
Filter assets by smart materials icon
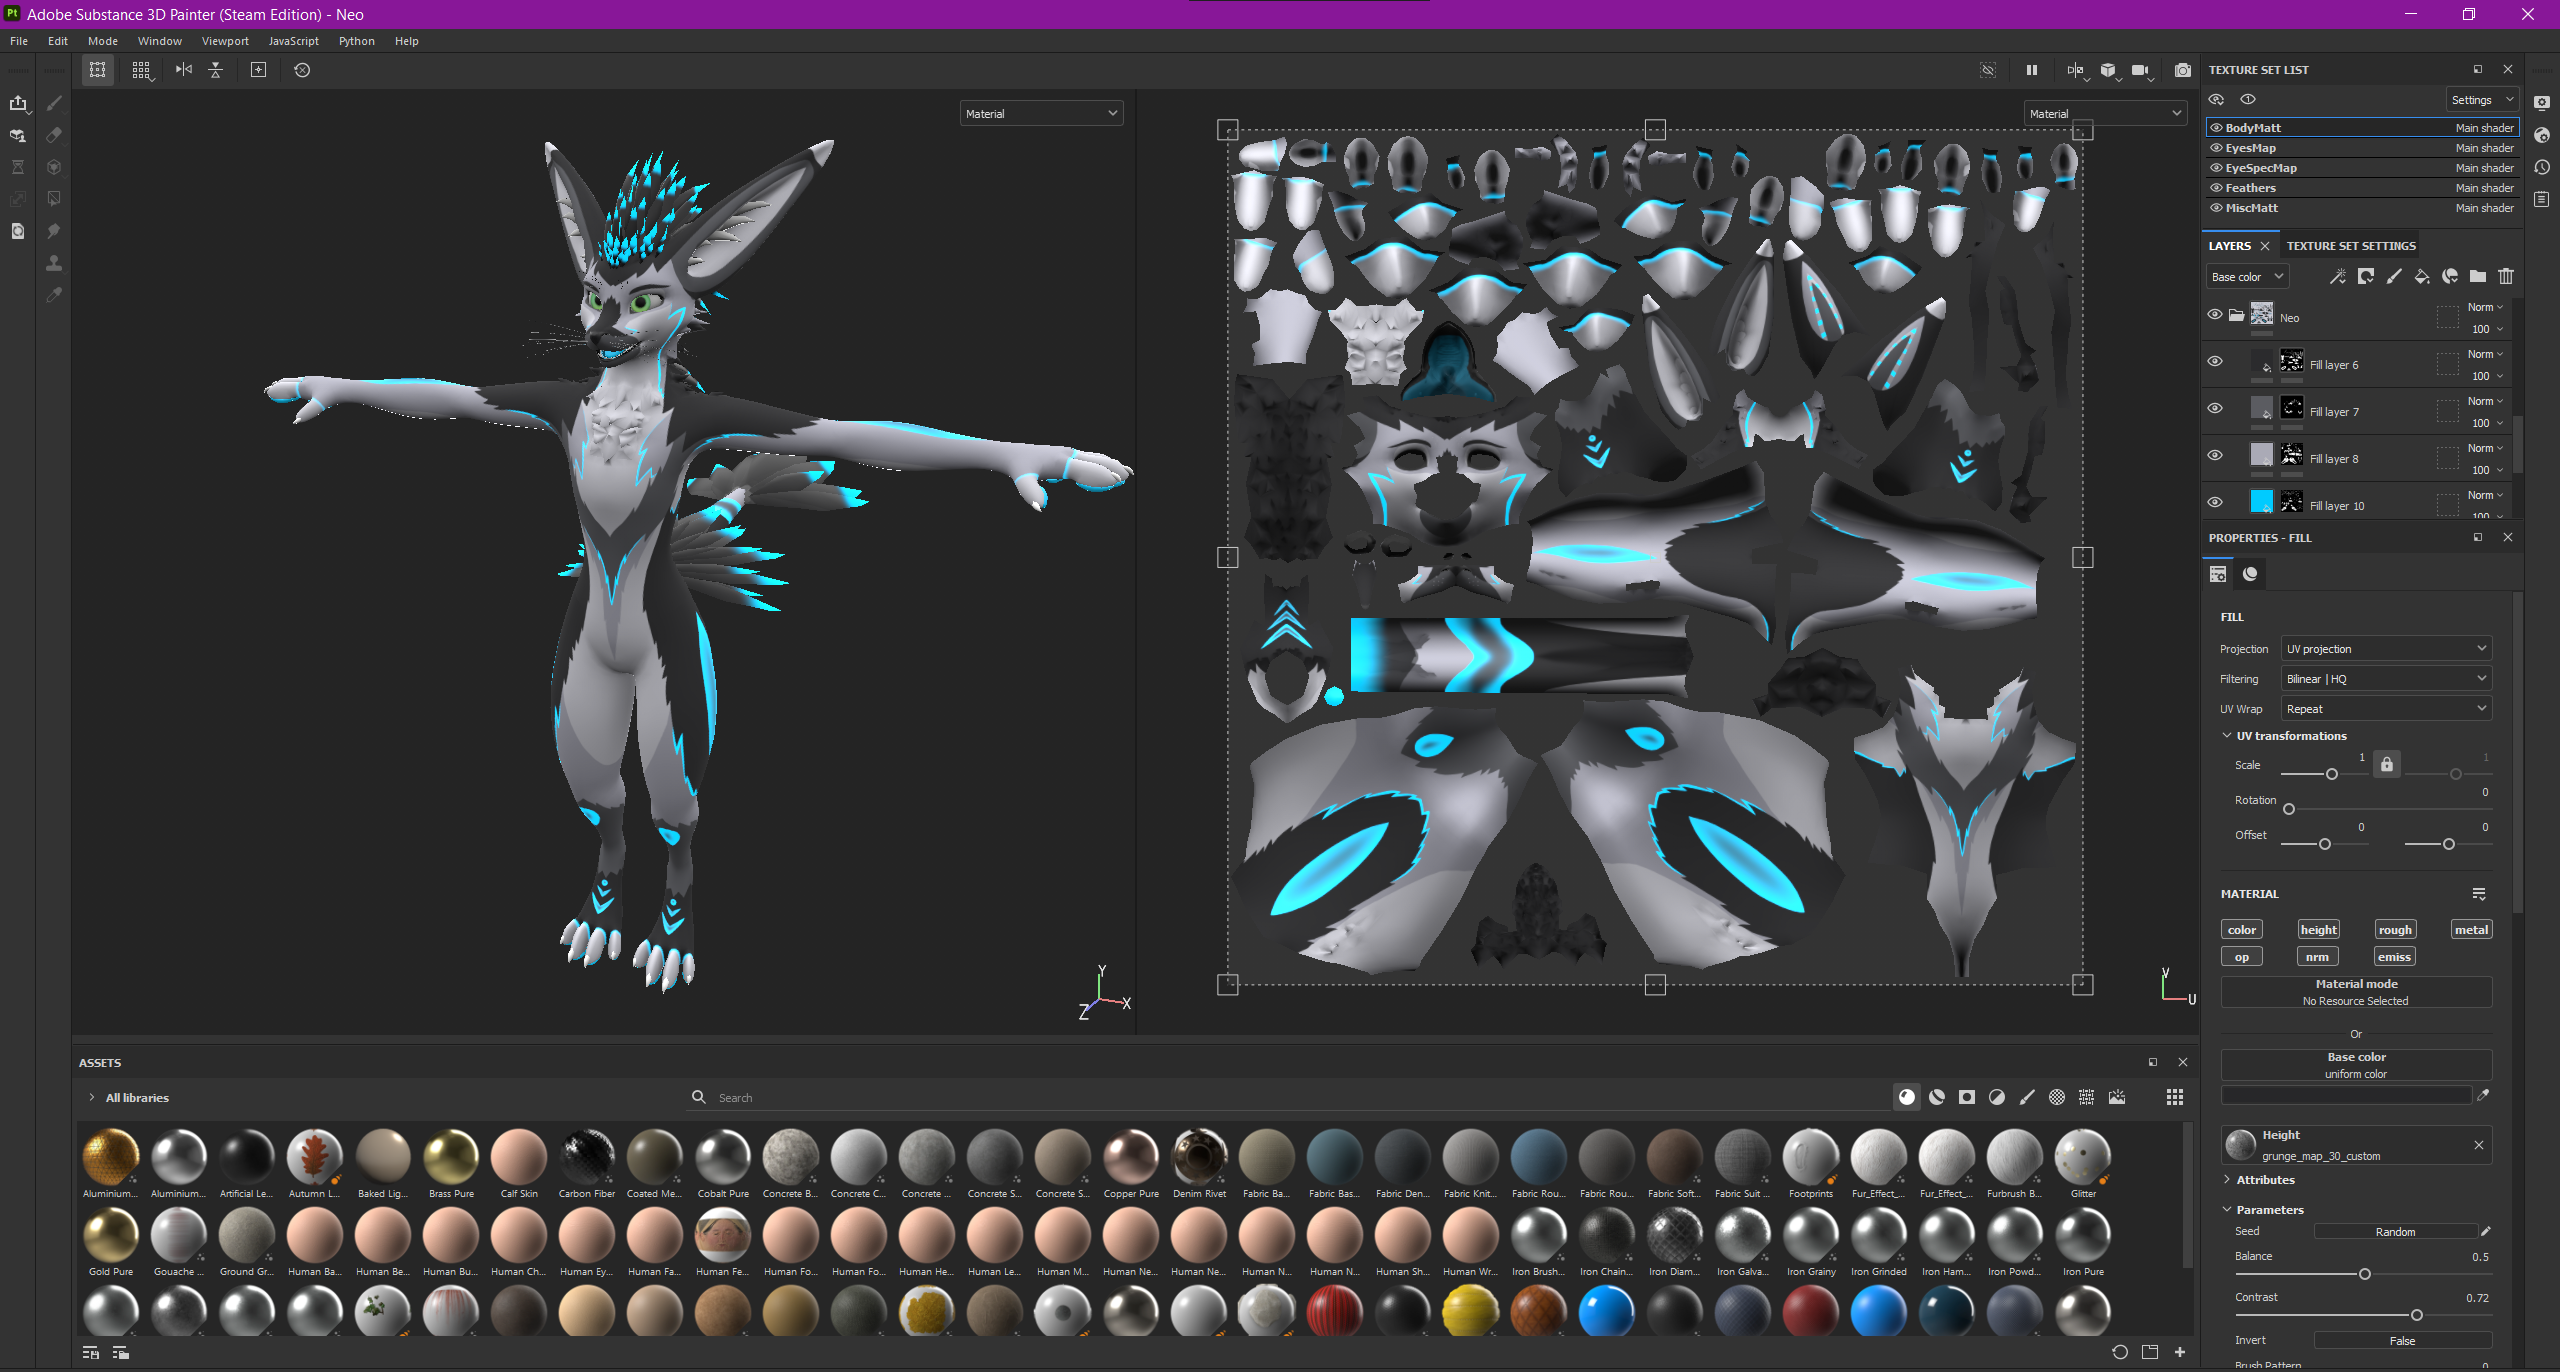click(x=1937, y=1097)
